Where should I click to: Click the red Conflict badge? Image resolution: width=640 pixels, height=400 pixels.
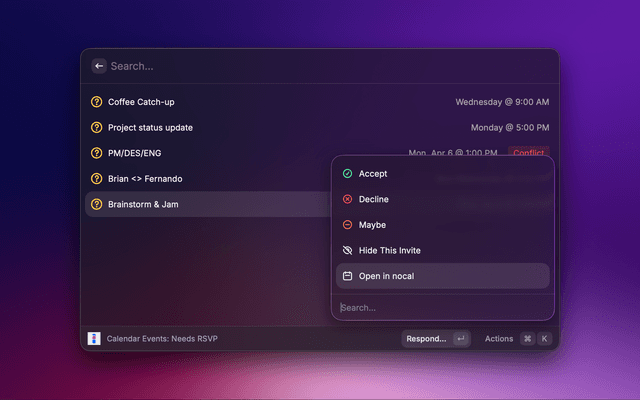point(528,153)
